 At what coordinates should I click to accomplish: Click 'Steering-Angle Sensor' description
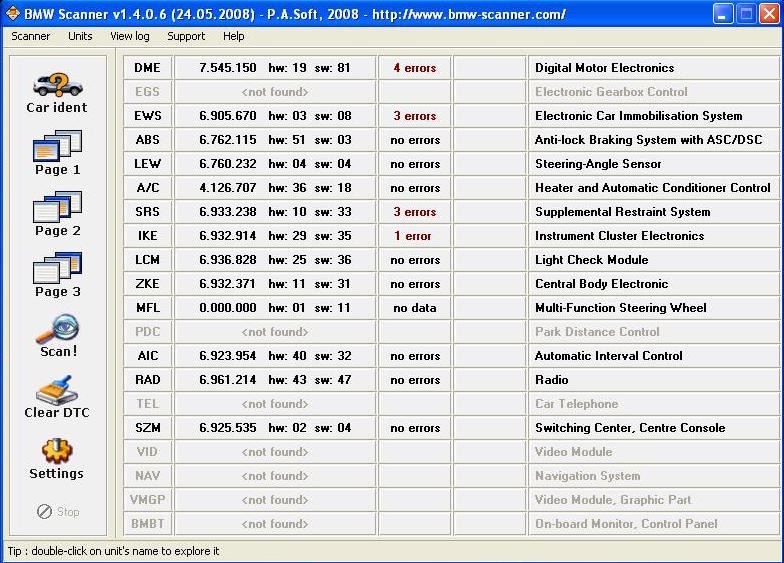(x=598, y=164)
